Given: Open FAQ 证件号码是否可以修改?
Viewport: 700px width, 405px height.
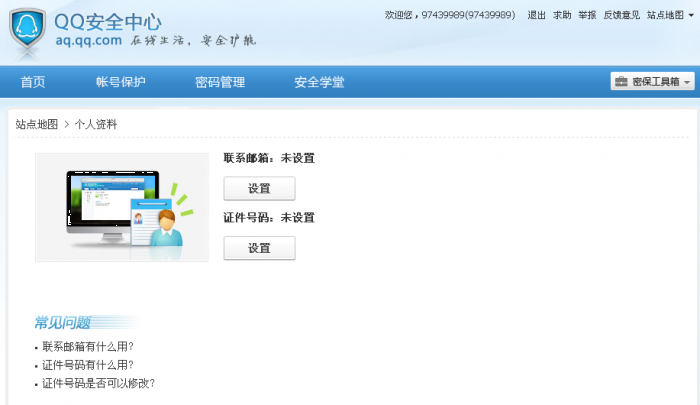Looking at the screenshot, I should point(98,383).
